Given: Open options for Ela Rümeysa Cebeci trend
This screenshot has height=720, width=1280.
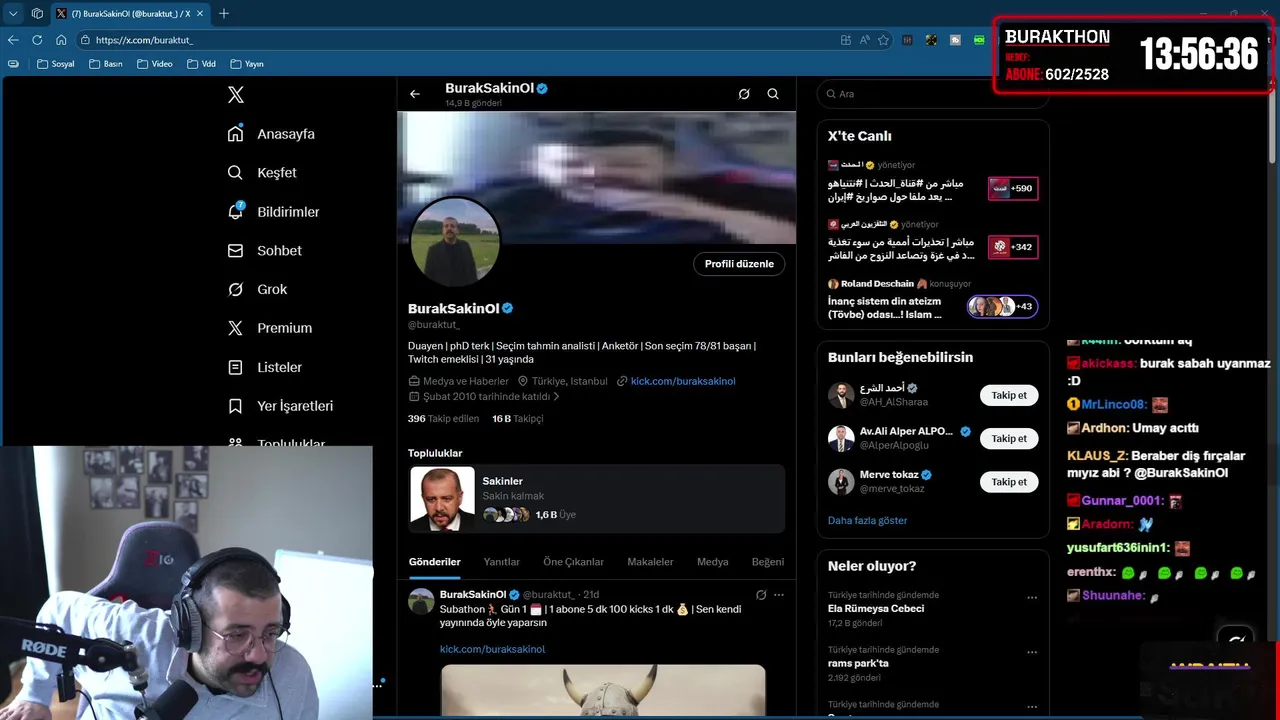Looking at the screenshot, I should (x=1032, y=598).
